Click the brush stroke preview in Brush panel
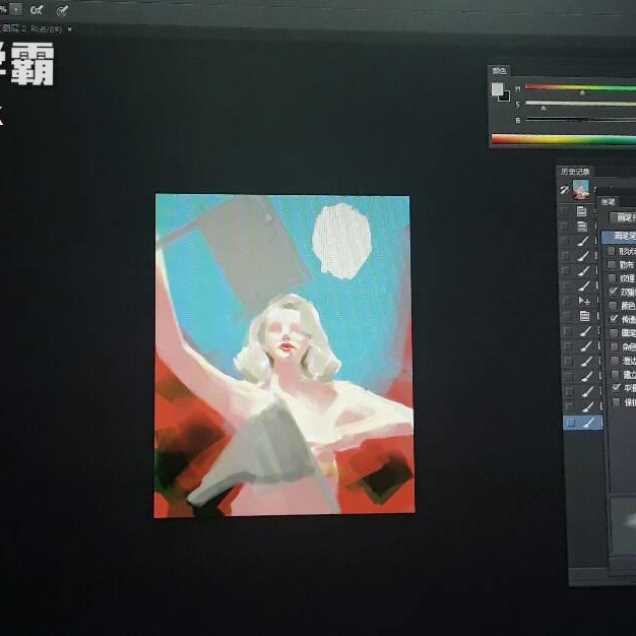 point(623,524)
